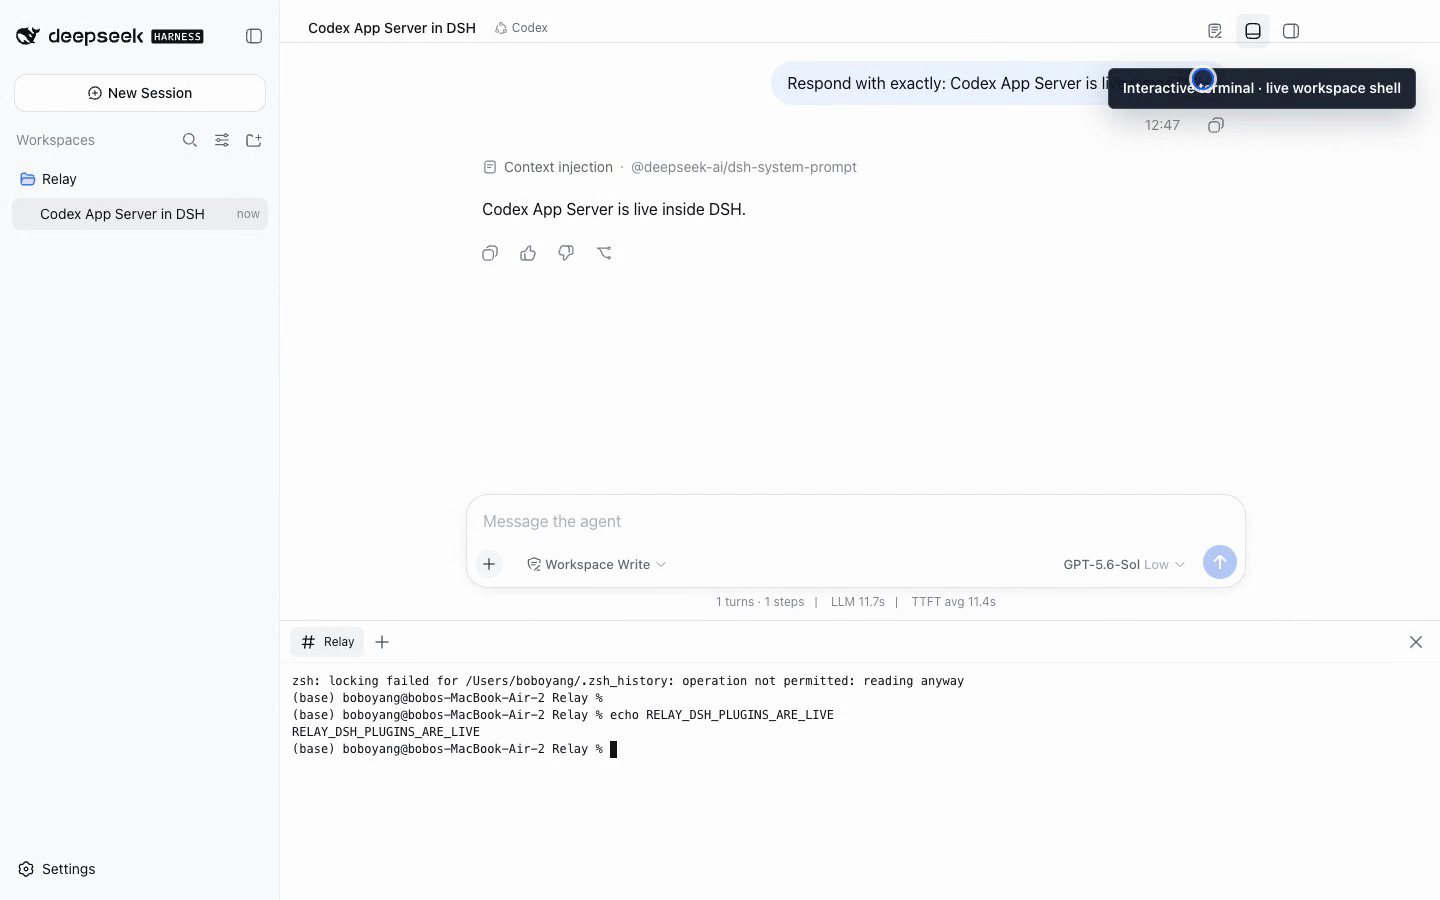Add a new workspace folder
Screen dimensions: 1440x900
click(254, 140)
